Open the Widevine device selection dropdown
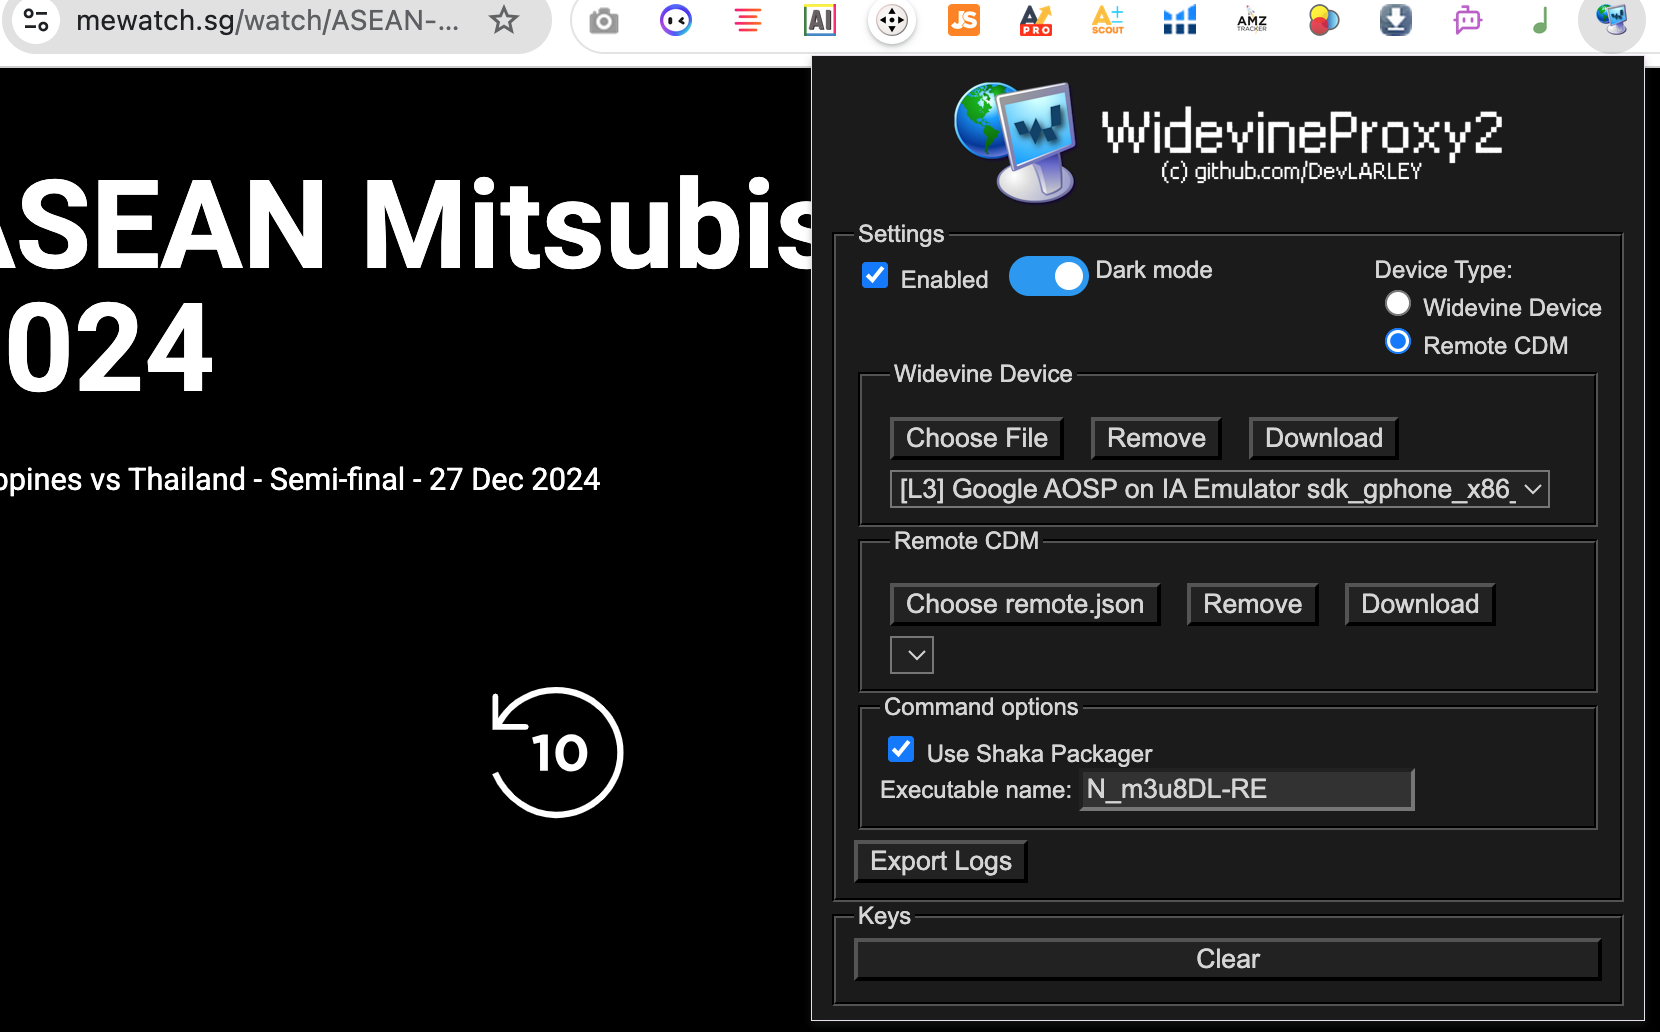The width and height of the screenshot is (1660, 1032). click(1219, 489)
